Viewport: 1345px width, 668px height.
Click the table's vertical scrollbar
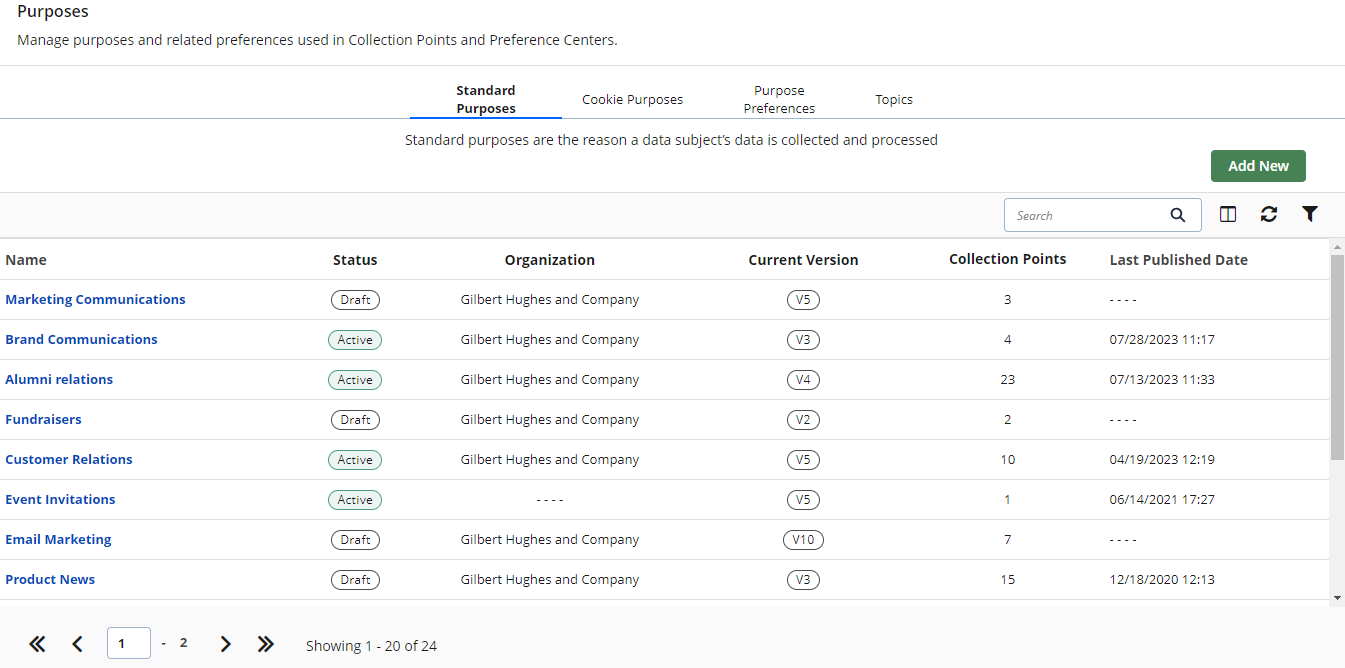(1337, 360)
